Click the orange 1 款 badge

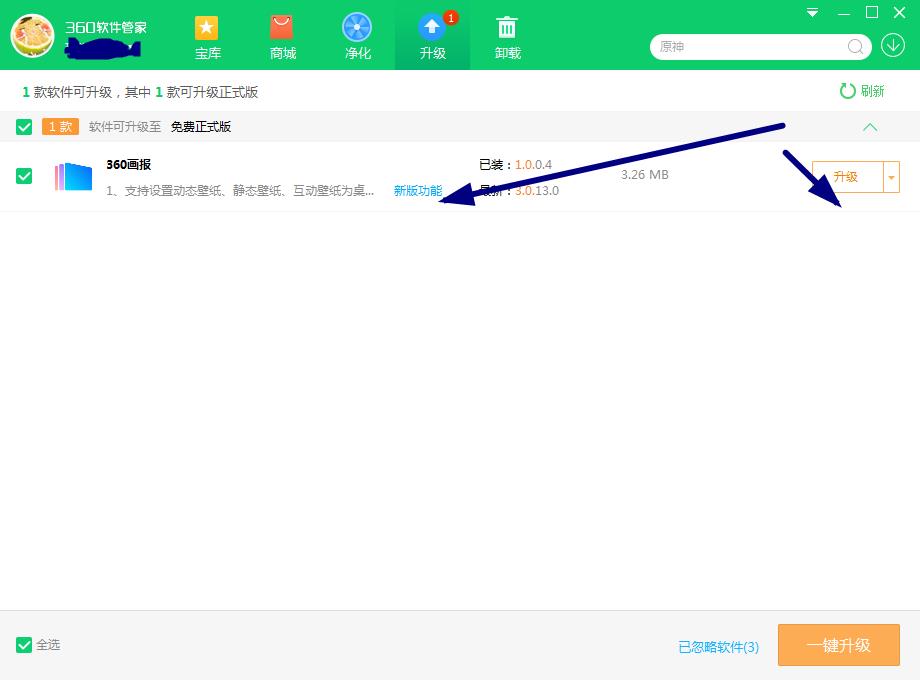60,127
